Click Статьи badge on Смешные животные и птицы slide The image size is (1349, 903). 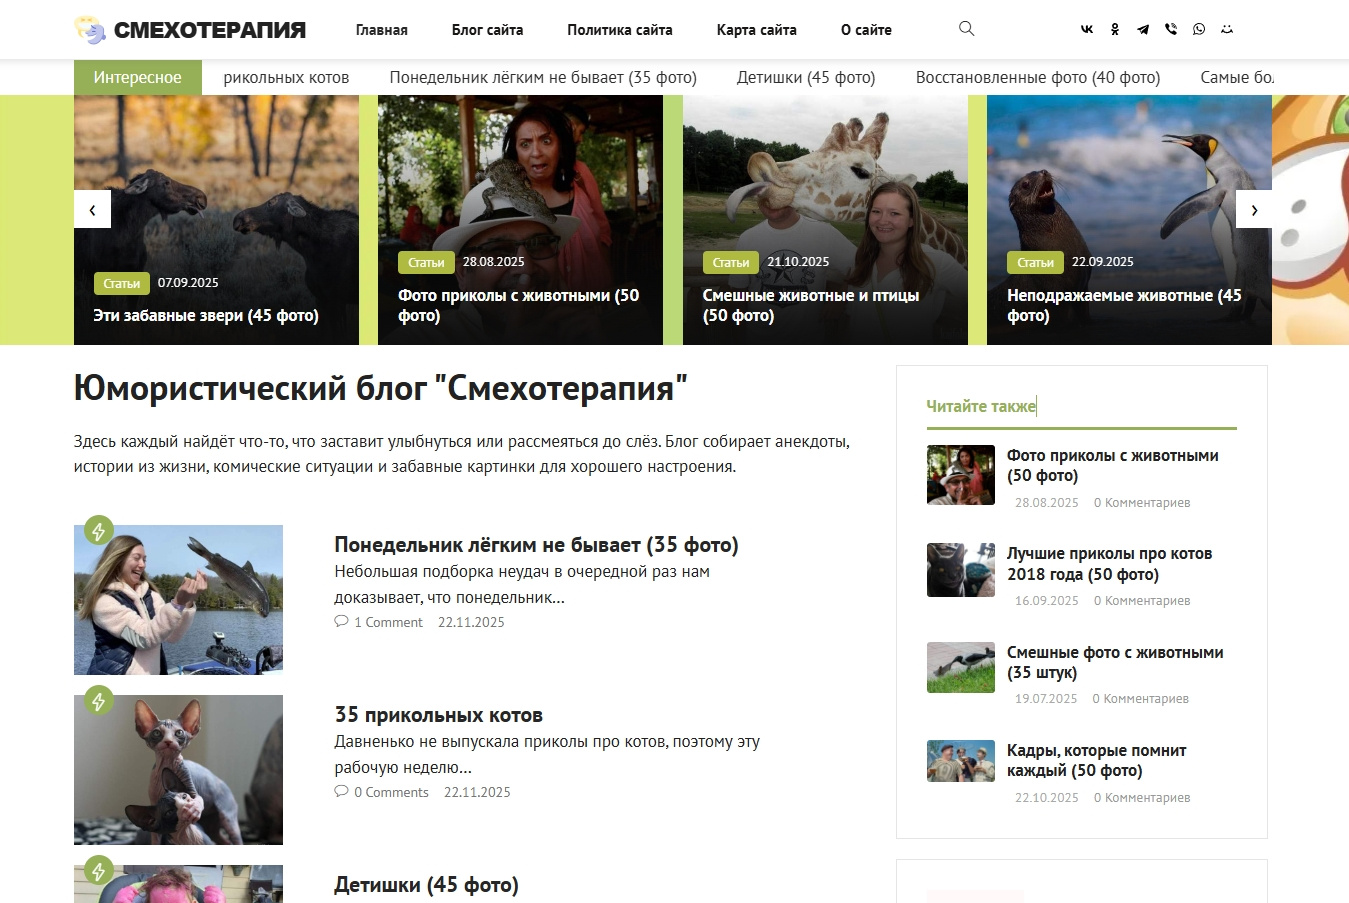click(731, 262)
